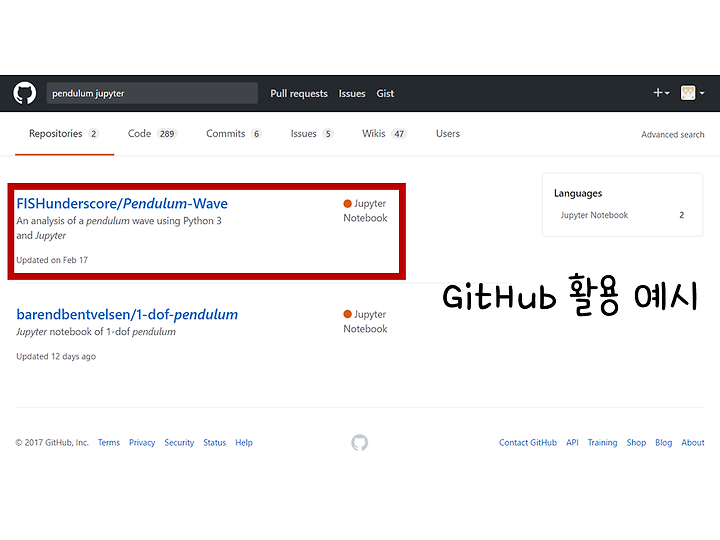The height and width of the screenshot is (540, 720).
Task: Open Contact GitHub link in footer
Action: [528, 443]
